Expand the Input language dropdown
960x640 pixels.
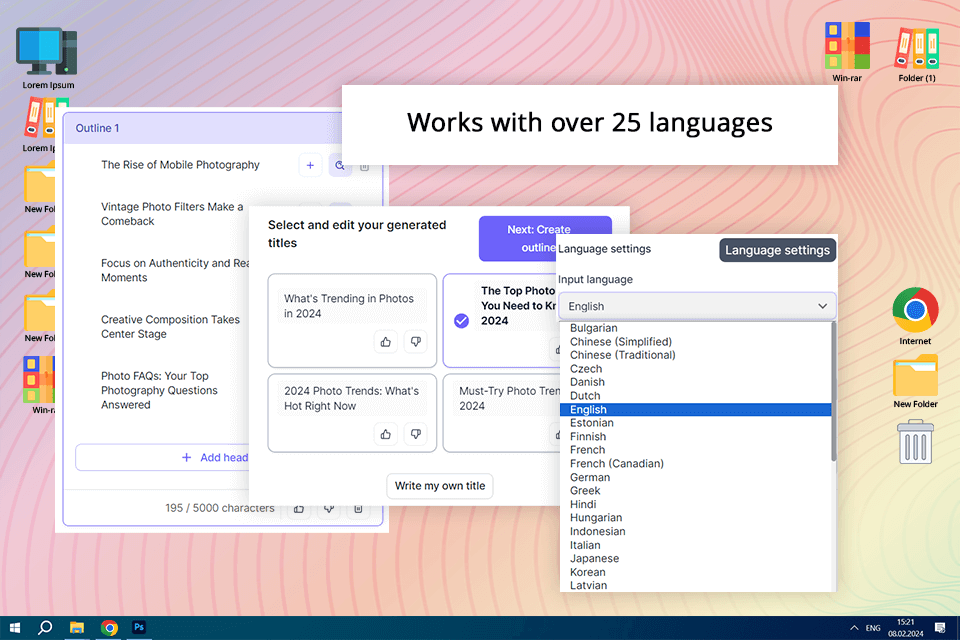click(x=696, y=306)
